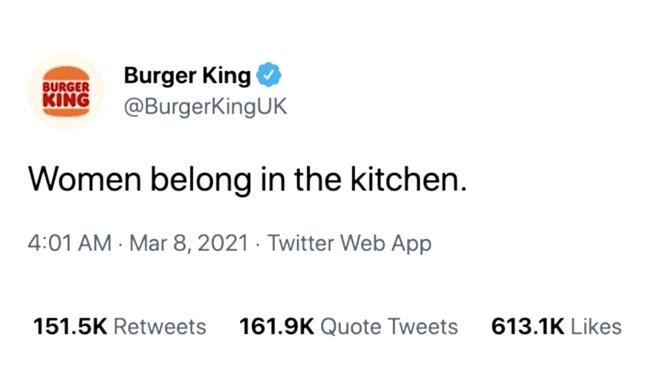650x366 pixels.
Task: Click the 613.1K like count number
Action: [x=528, y=327]
